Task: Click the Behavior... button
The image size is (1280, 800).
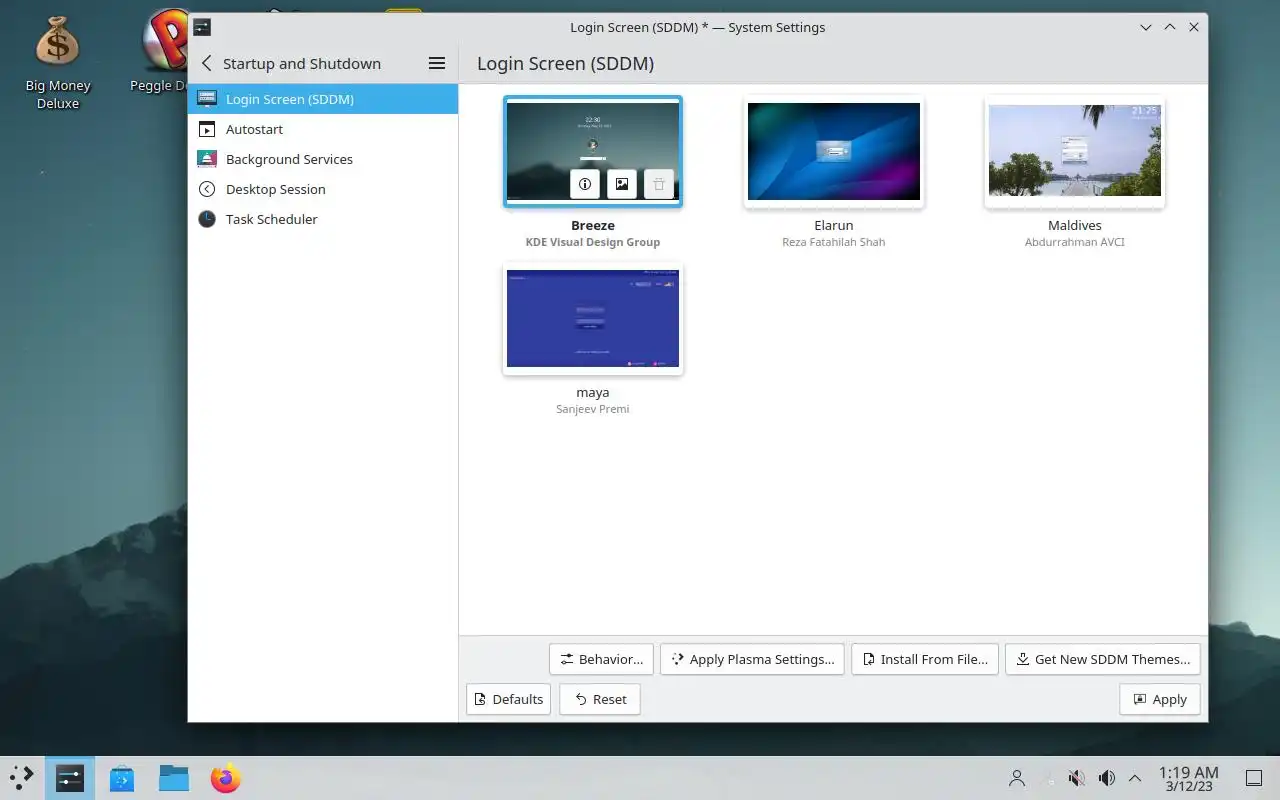Action: pyautogui.click(x=601, y=659)
